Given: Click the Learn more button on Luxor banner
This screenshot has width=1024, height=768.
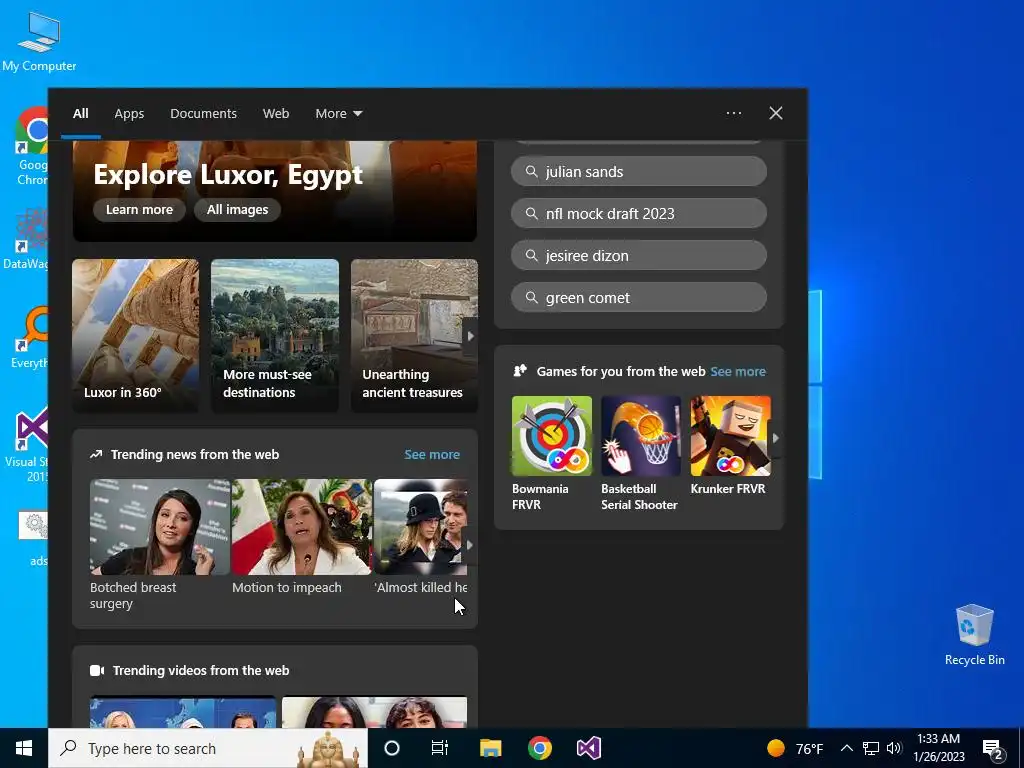Looking at the screenshot, I should pyautogui.click(x=139, y=210).
